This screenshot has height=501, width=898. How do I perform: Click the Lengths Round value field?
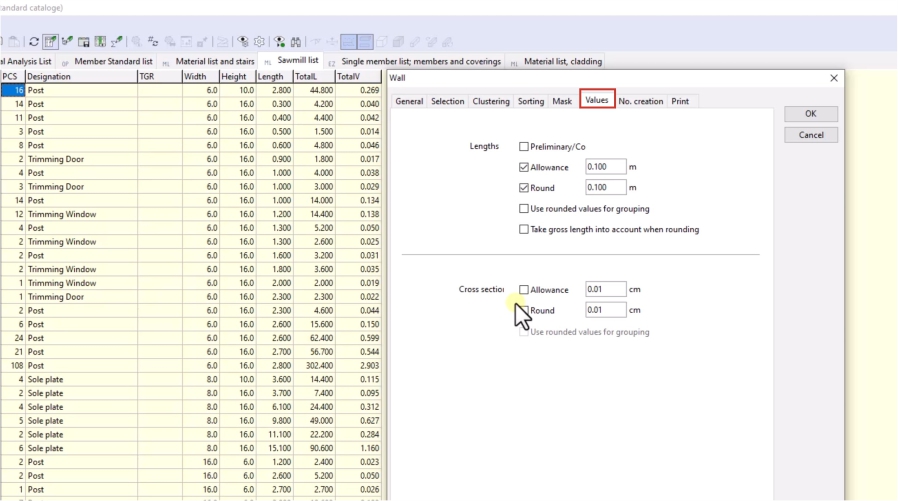pyautogui.click(x=606, y=188)
